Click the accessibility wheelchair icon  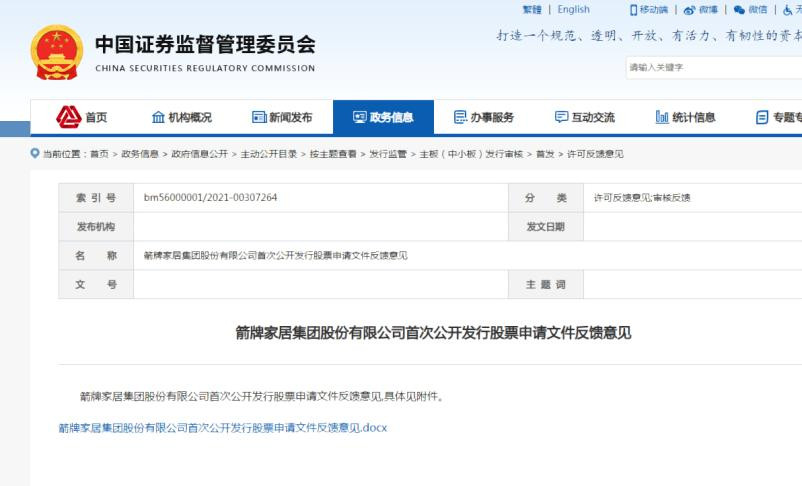[788, 10]
